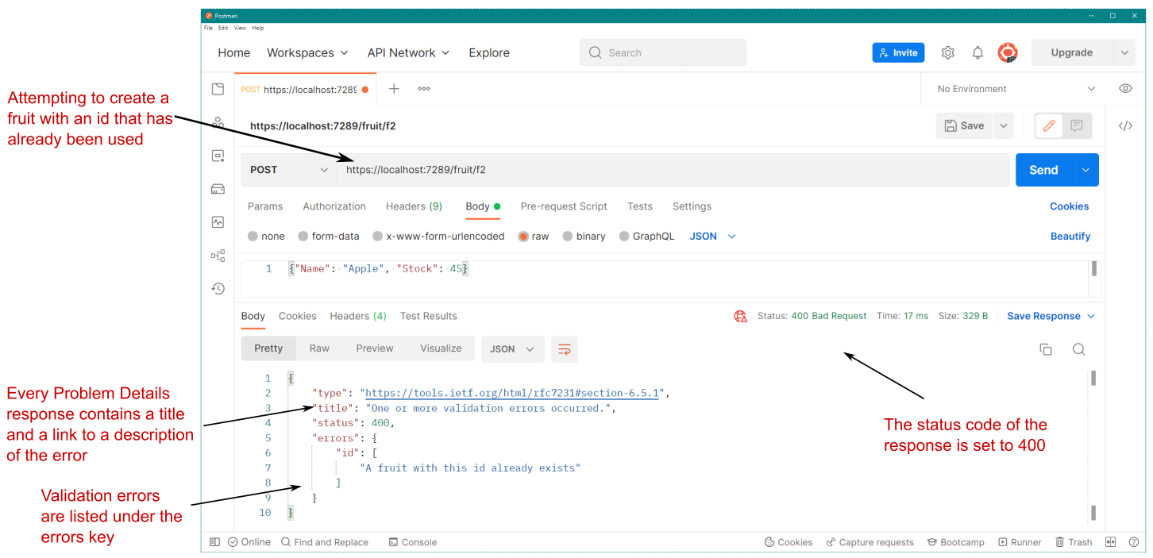Click the Beautify link
This screenshot has width=1153, height=558.
tap(1070, 237)
